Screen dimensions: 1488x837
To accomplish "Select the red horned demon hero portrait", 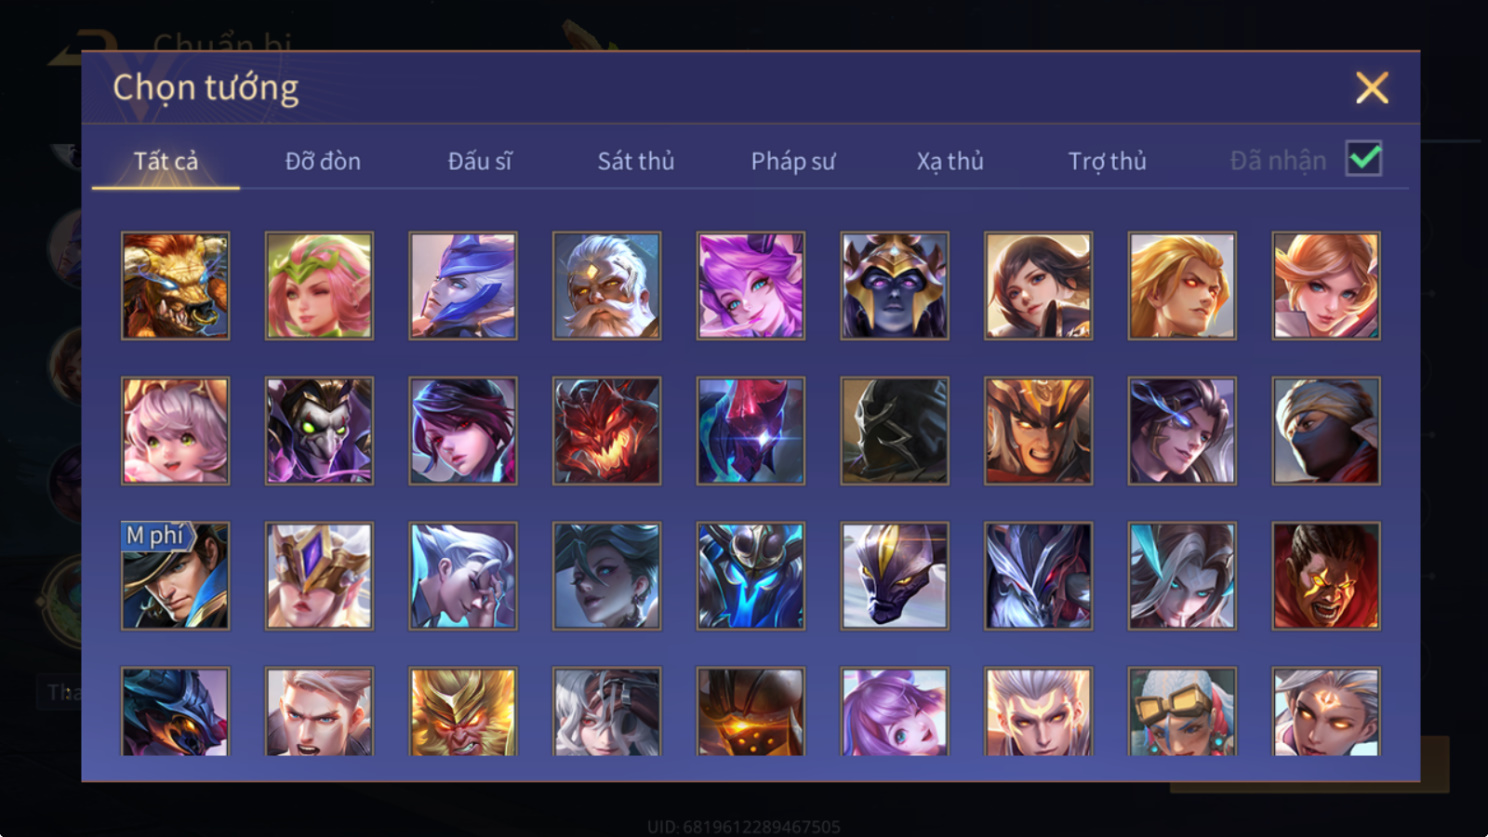I will pyautogui.click(x=606, y=431).
